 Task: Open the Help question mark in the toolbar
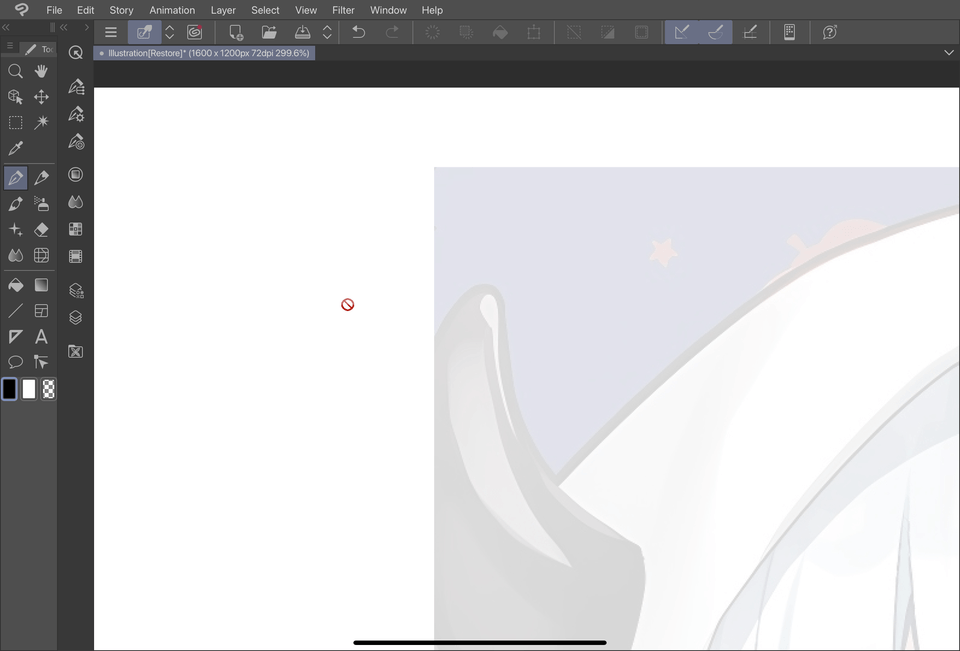[829, 32]
